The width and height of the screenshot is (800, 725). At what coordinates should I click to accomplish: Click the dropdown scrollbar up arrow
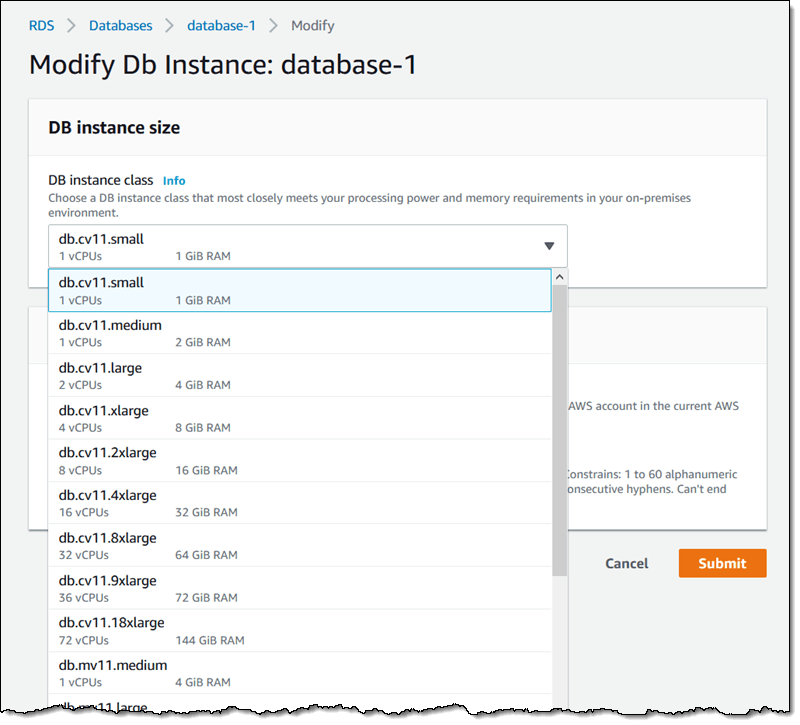pos(559,276)
